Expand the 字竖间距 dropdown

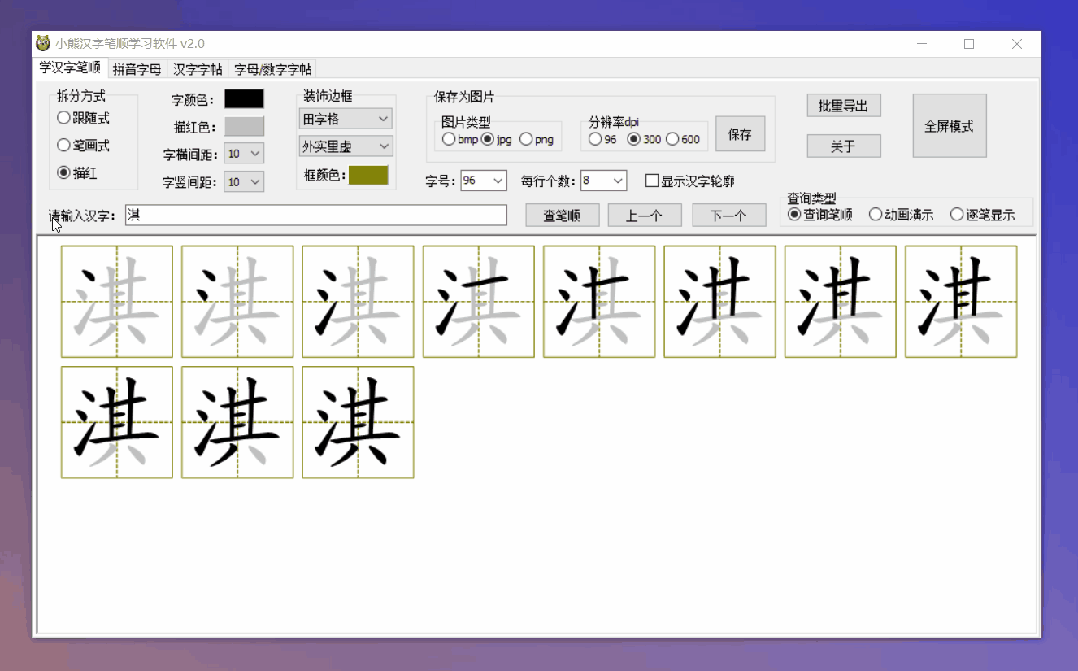243,182
